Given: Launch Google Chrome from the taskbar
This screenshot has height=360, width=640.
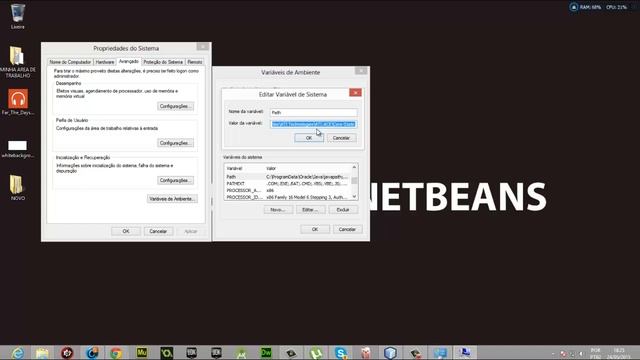Looking at the screenshot, I should pyautogui.click(x=116, y=353).
